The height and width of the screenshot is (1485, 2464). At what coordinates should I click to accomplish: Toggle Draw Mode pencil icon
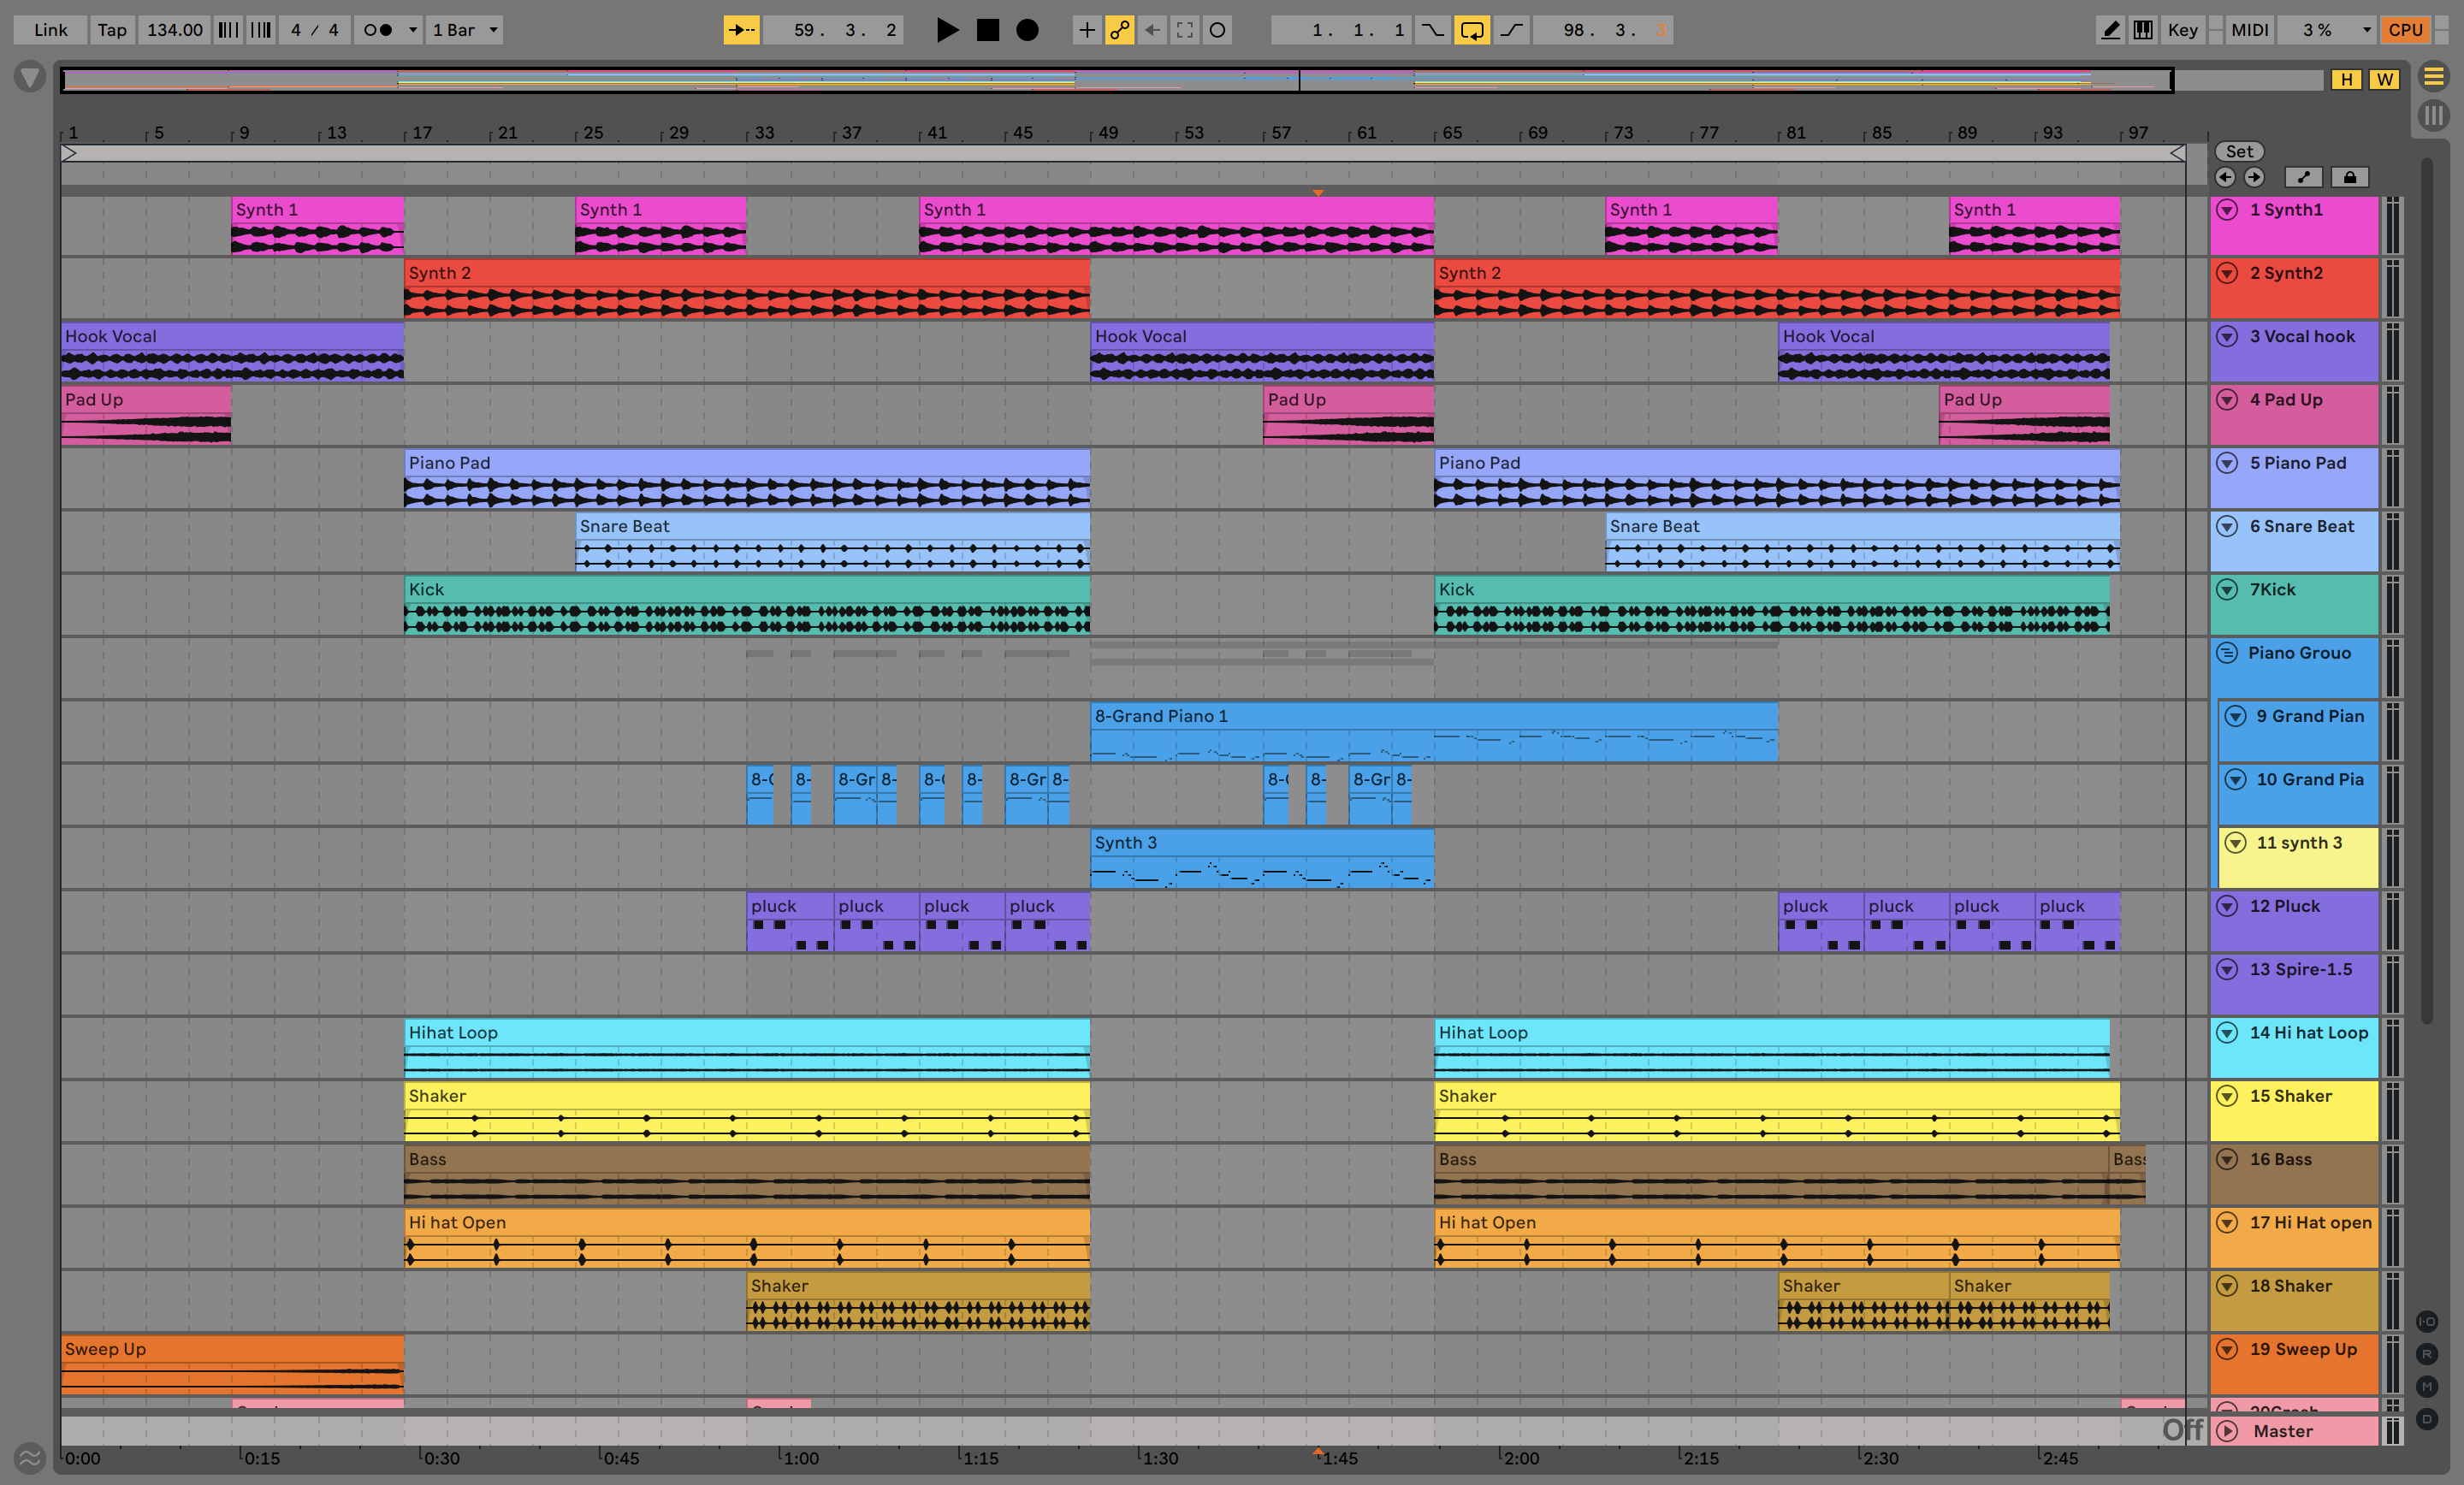[x=2110, y=30]
